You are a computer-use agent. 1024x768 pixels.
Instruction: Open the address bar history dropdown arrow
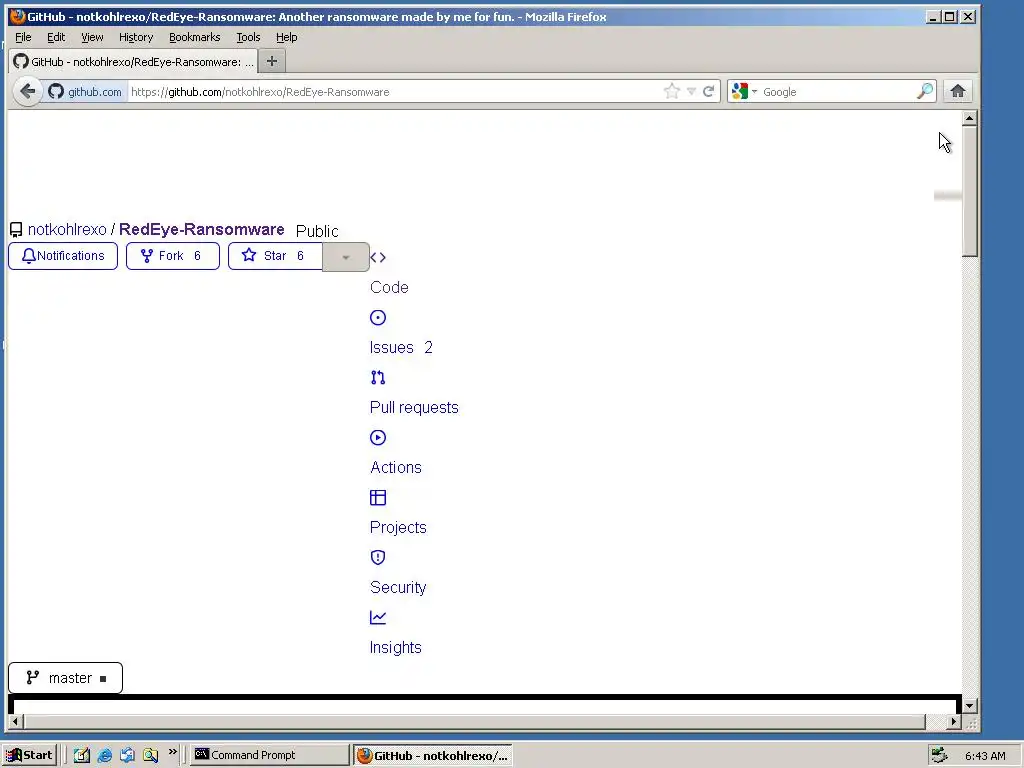[691, 91]
